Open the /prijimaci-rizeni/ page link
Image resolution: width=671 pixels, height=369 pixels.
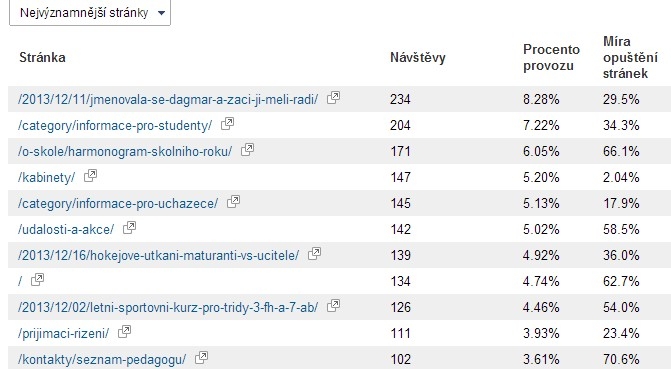[x=63, y=333]
